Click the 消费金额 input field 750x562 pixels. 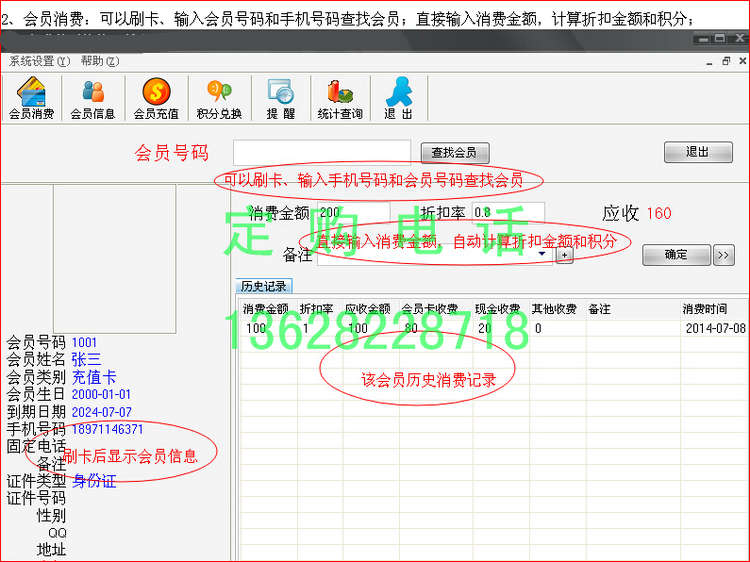point(353,212)
